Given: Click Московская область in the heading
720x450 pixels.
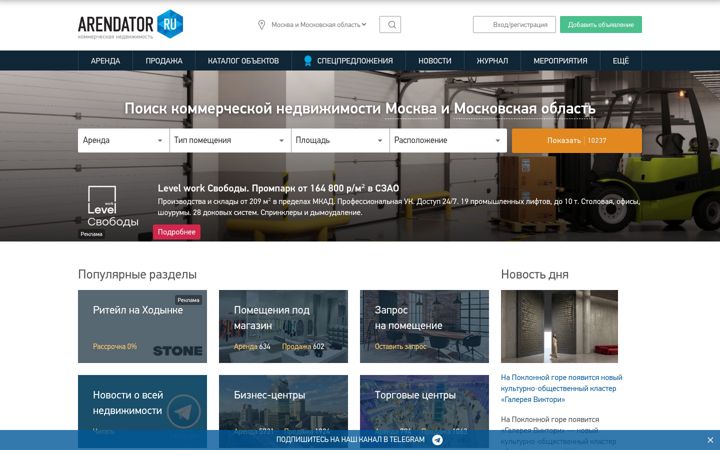Looking at the screenshot, I should pyautogui.click(x=524, y=109).
